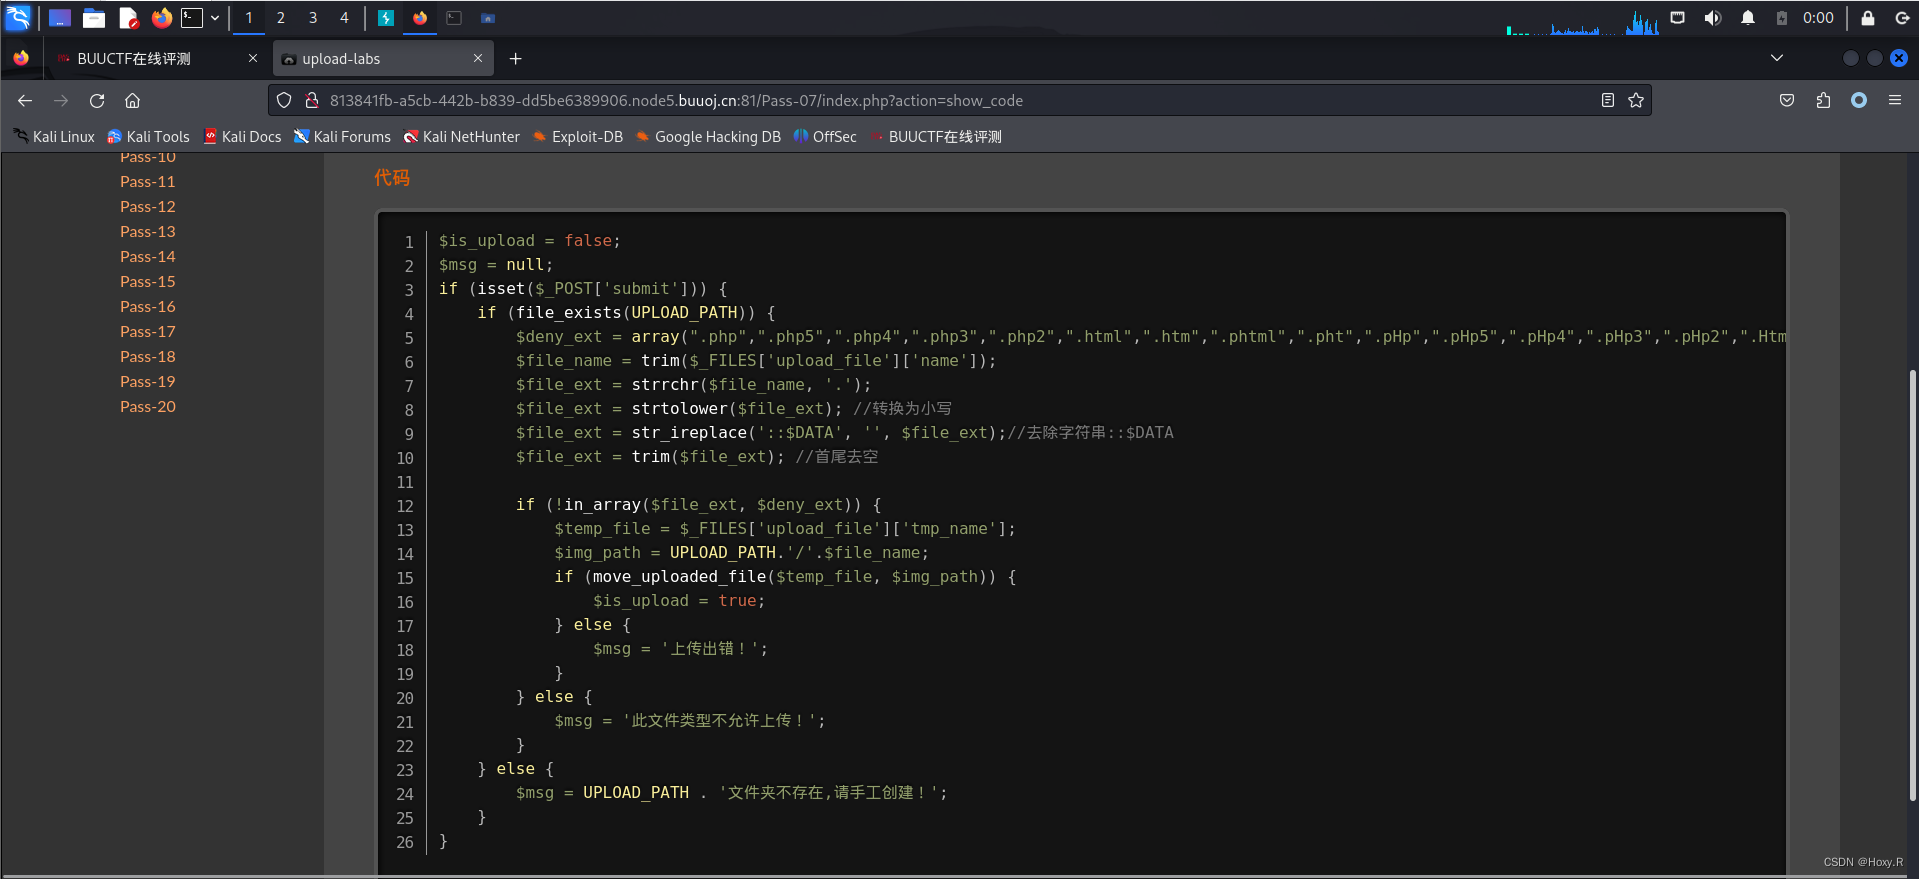Go to the Firefox home page

coord(132,100)
